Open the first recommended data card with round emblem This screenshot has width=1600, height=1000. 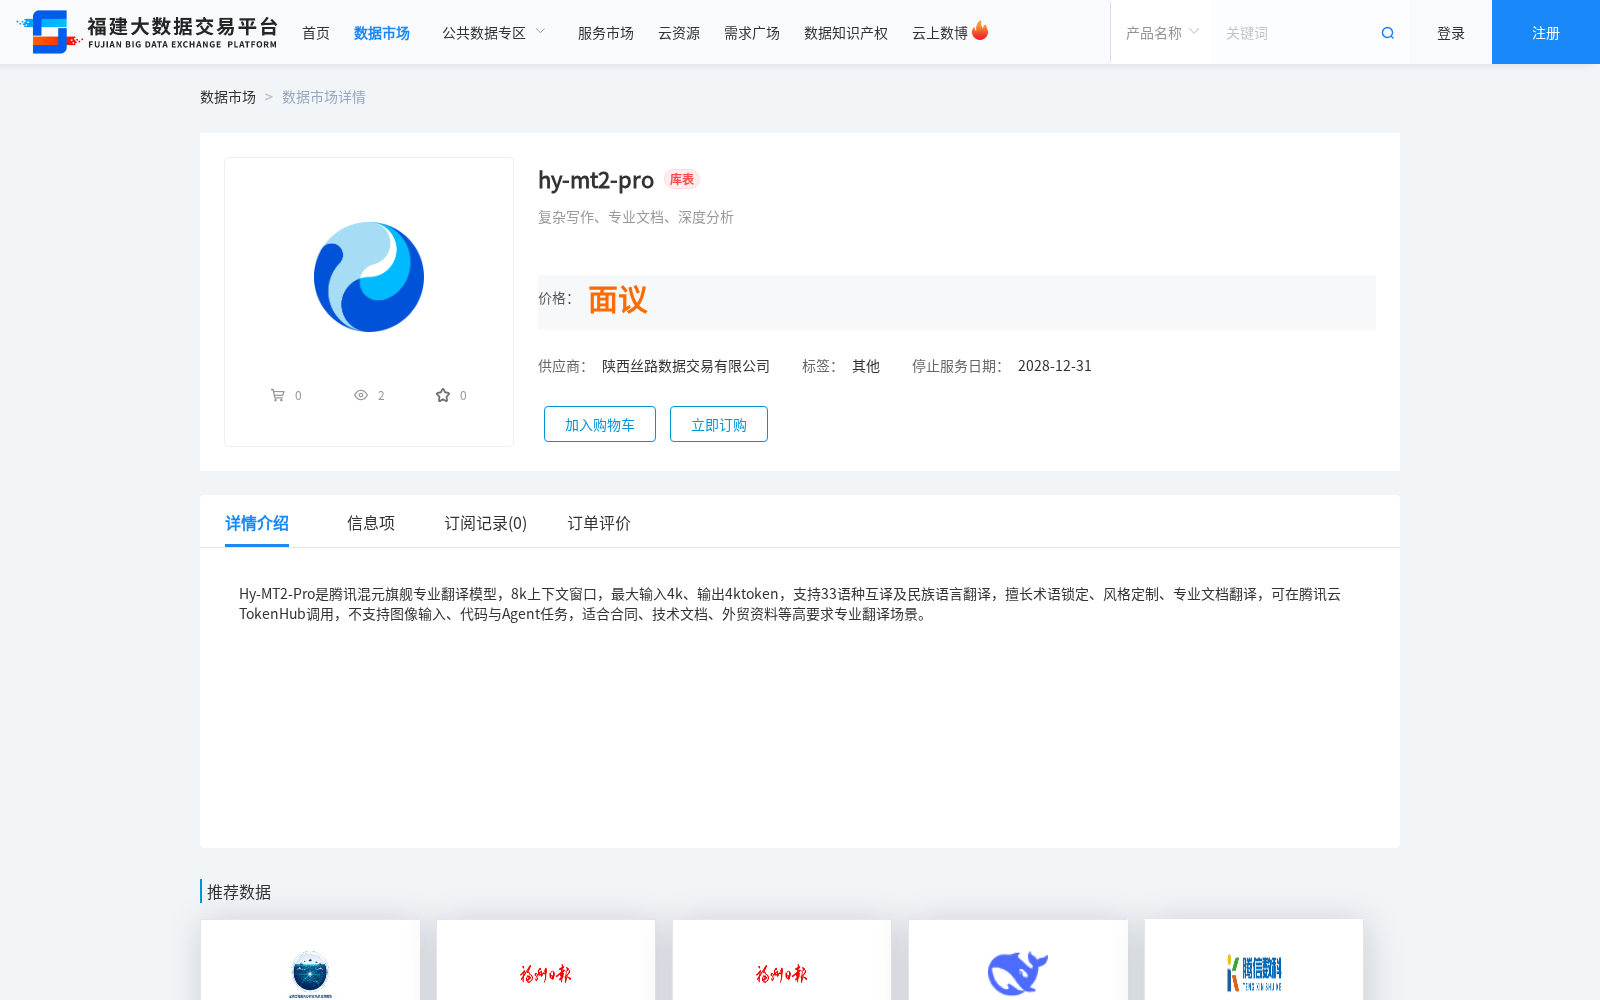coord(310,960)
